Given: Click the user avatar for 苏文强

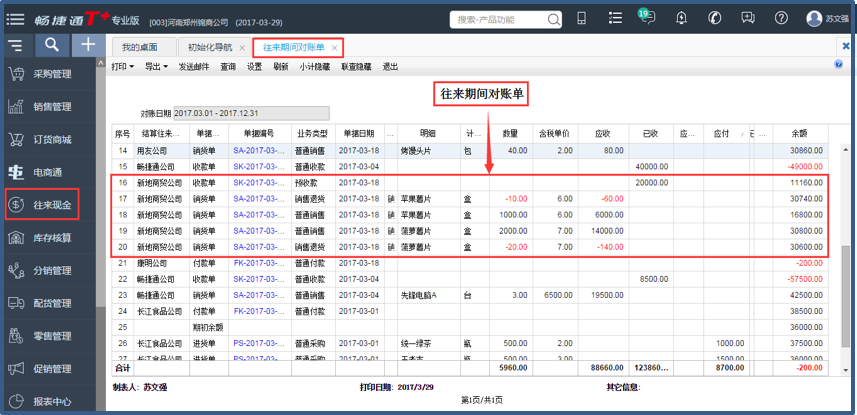Looking at the screenshot, I should point(814,19).
